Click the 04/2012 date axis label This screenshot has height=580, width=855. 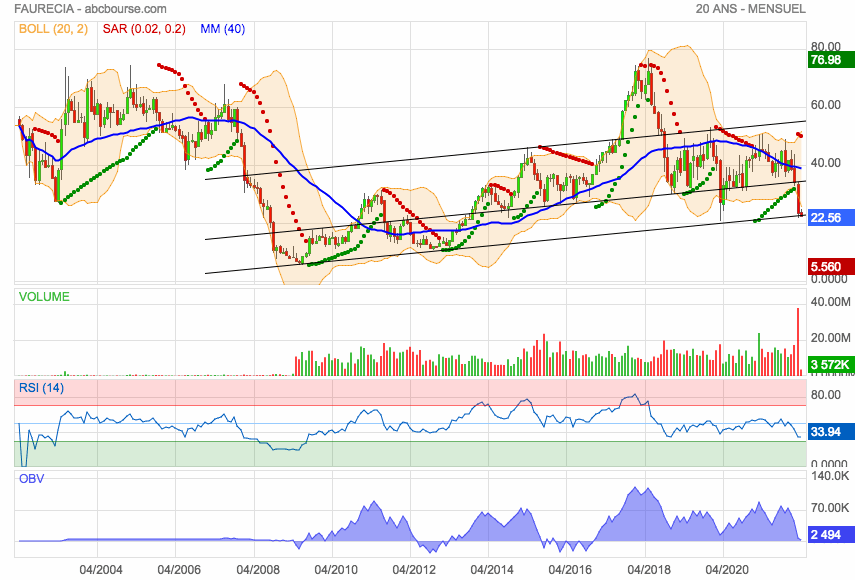(x=414, y=570)
